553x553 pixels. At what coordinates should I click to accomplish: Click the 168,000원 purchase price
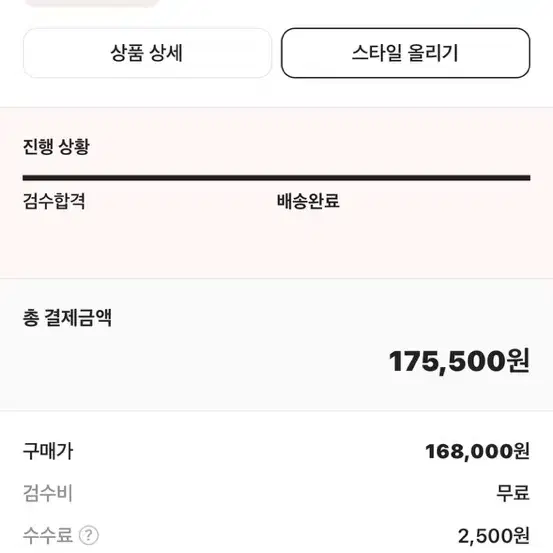coord(478,451)
